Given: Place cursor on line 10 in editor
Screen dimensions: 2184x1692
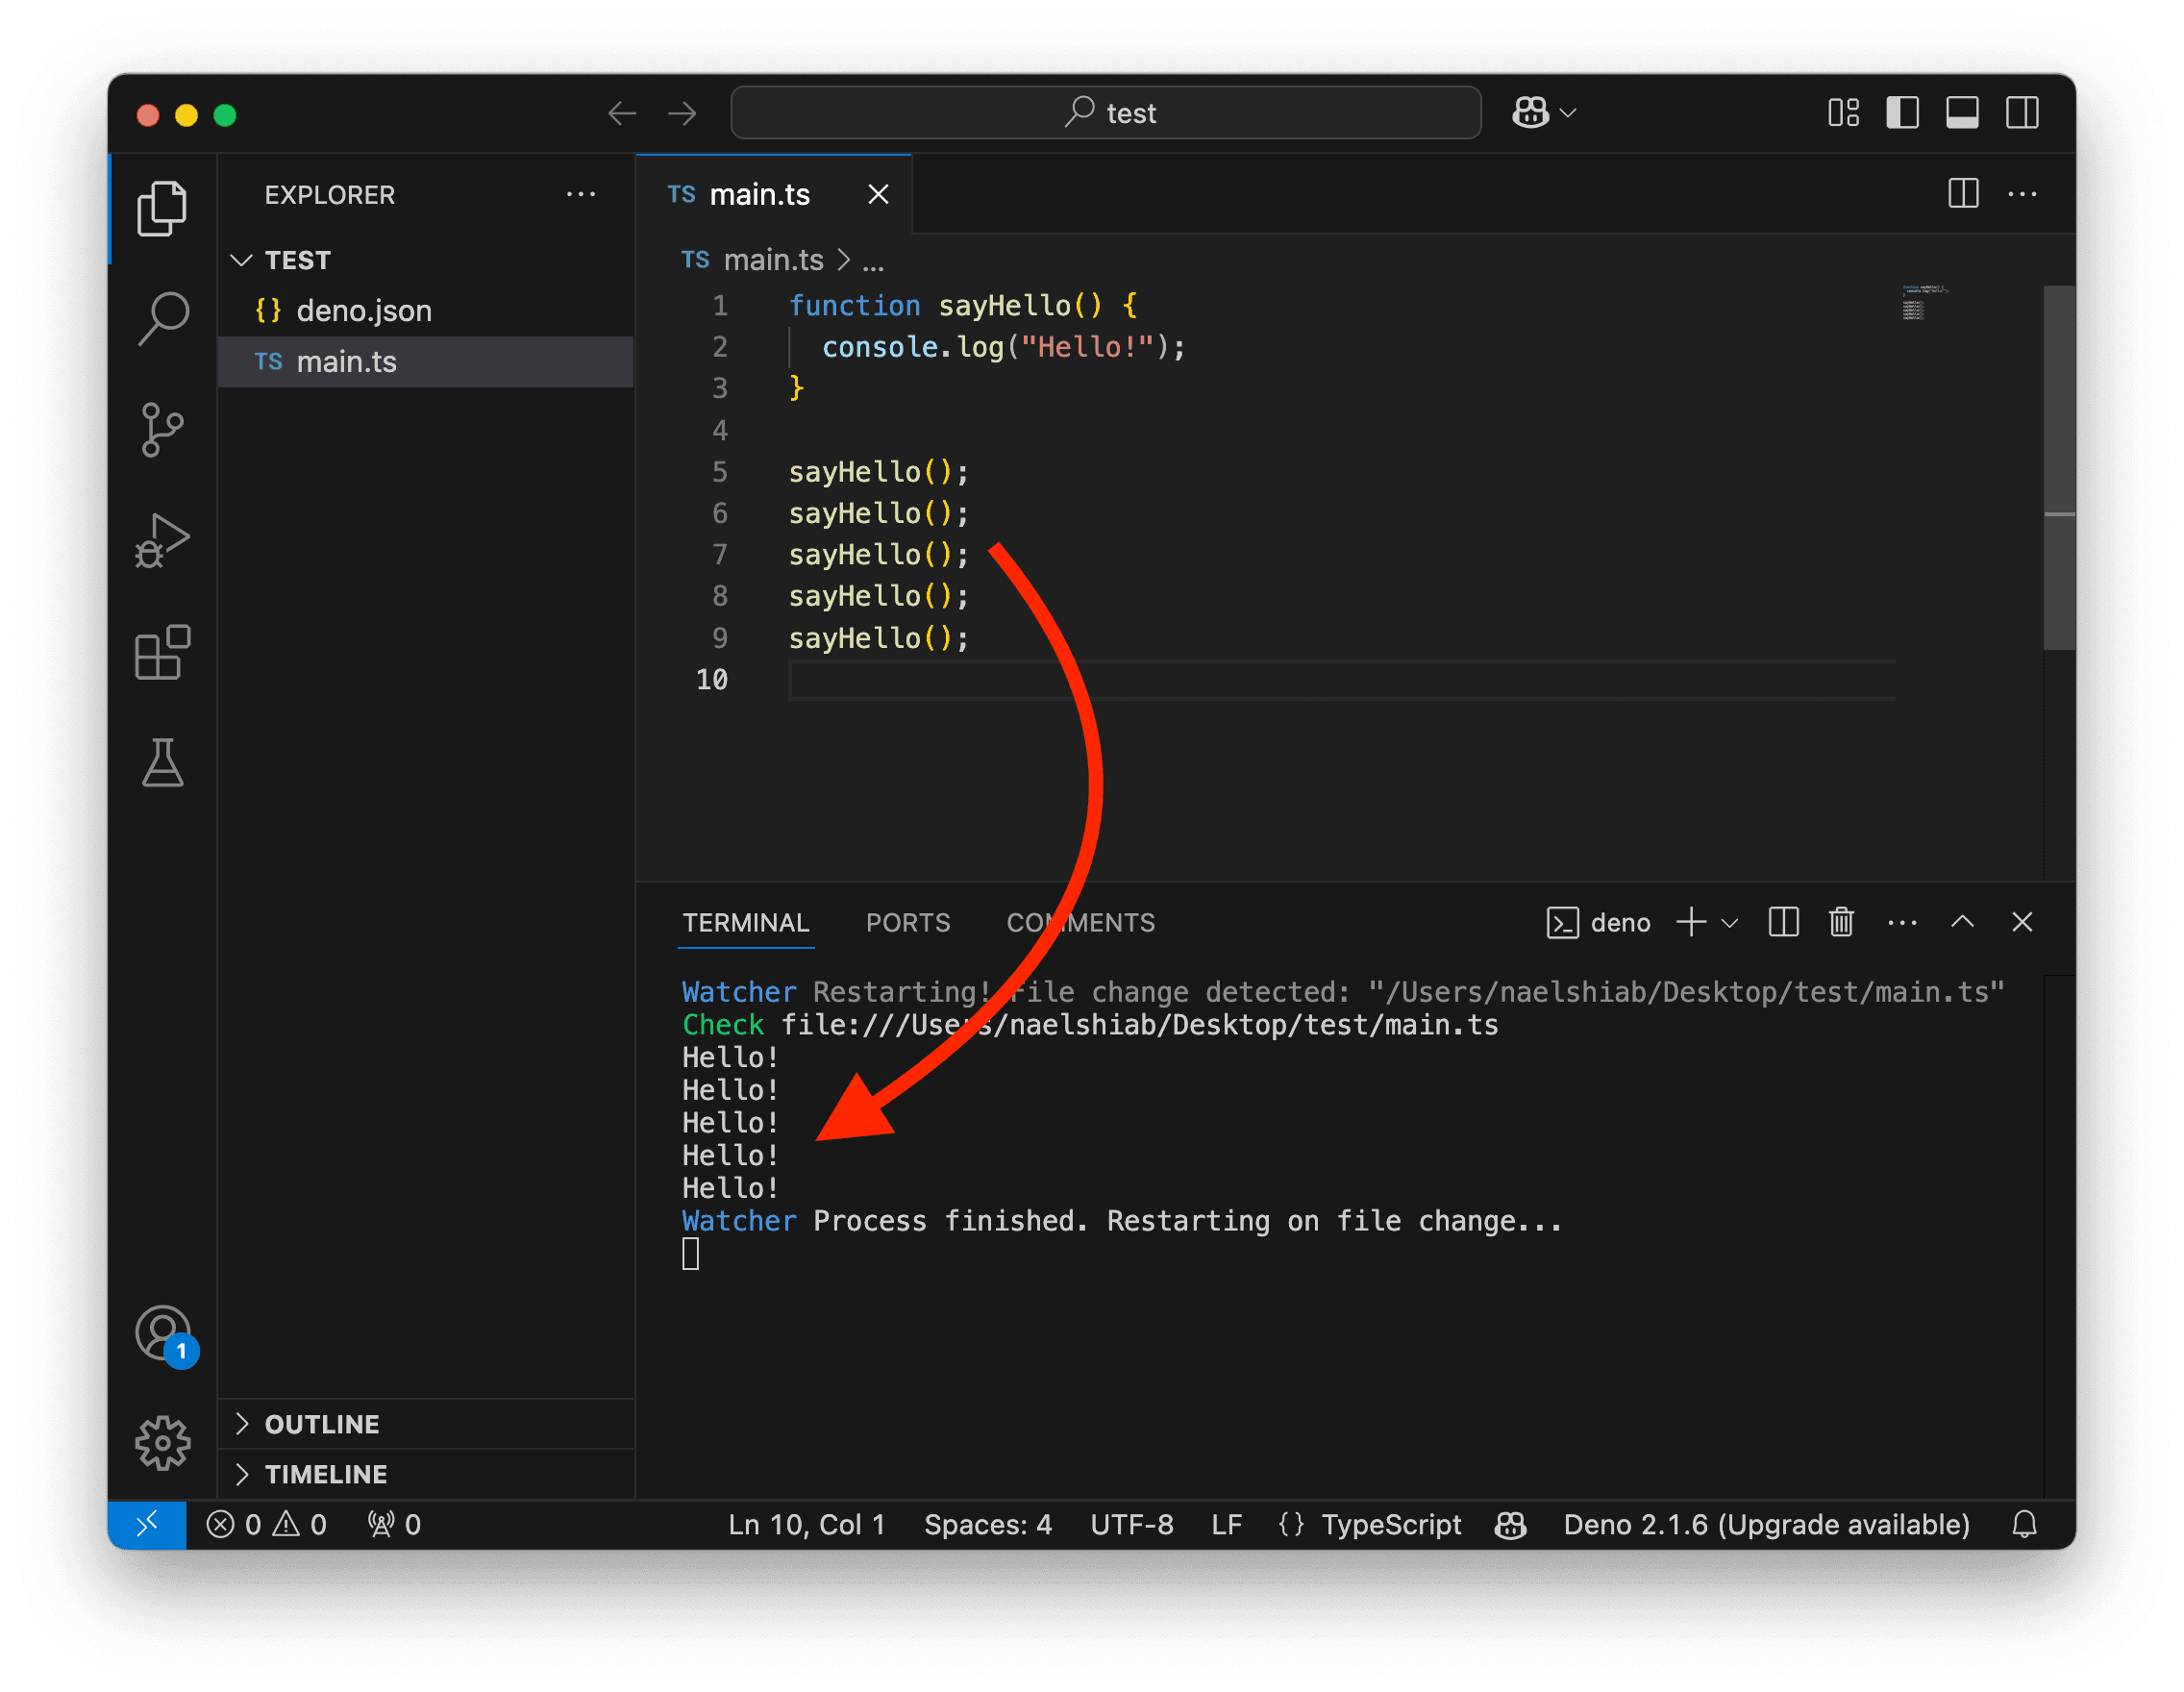Looking at the screenshot, I should click(1340, 680).
